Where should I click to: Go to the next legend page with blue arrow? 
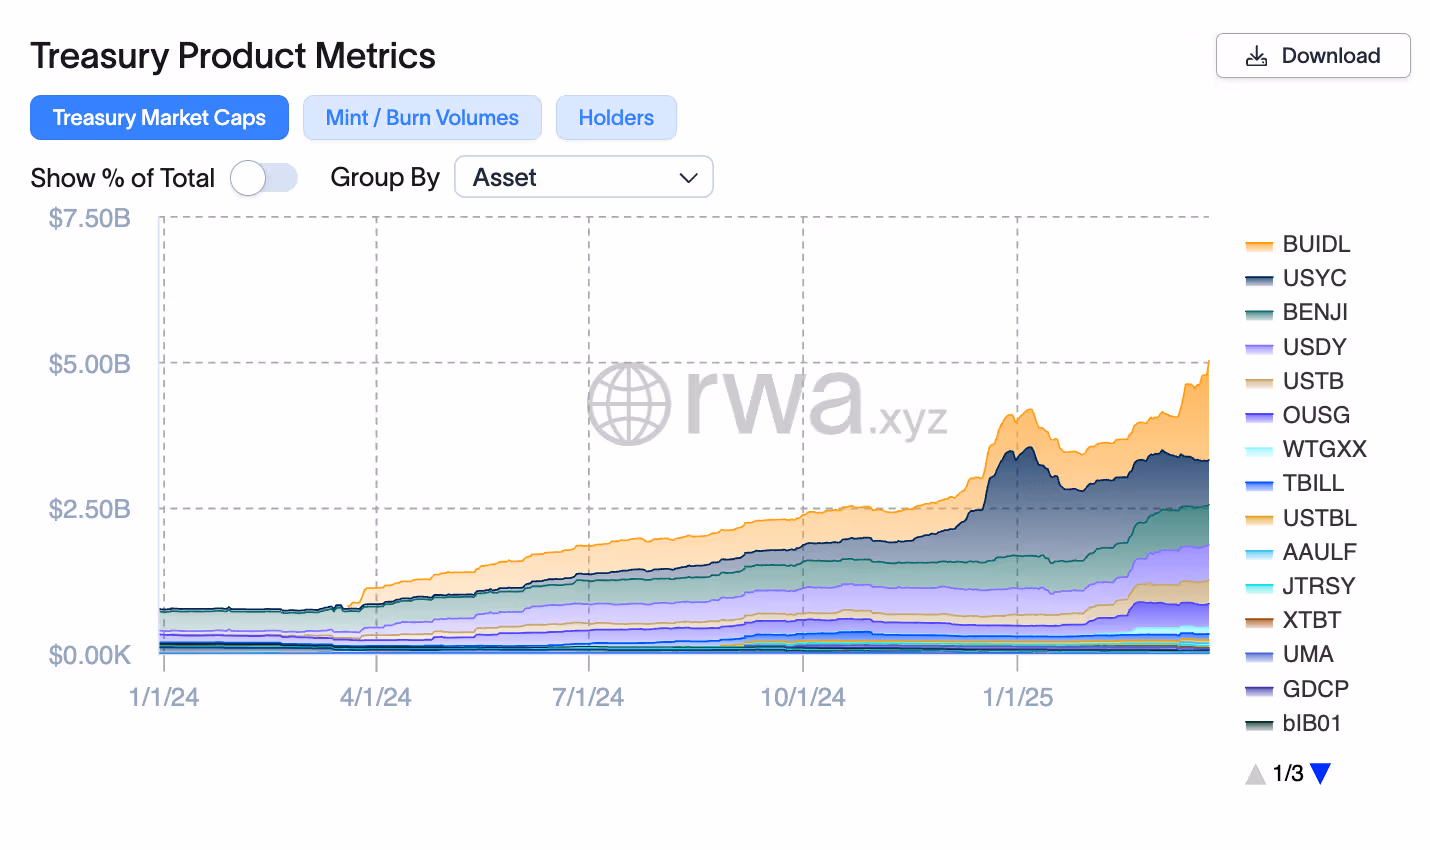click(1321, 773)
